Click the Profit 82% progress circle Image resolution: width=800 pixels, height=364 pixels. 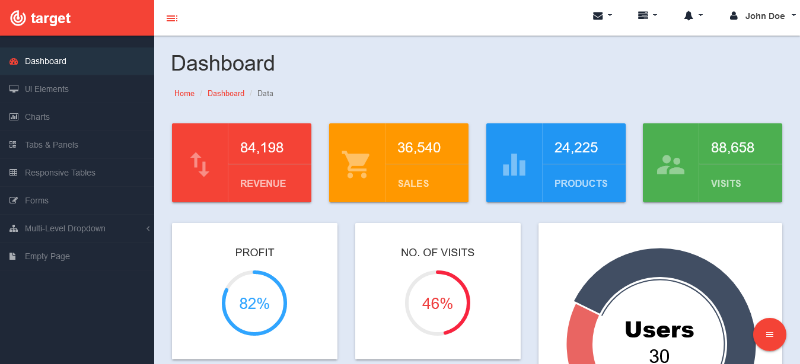click(x=254, y=303)
